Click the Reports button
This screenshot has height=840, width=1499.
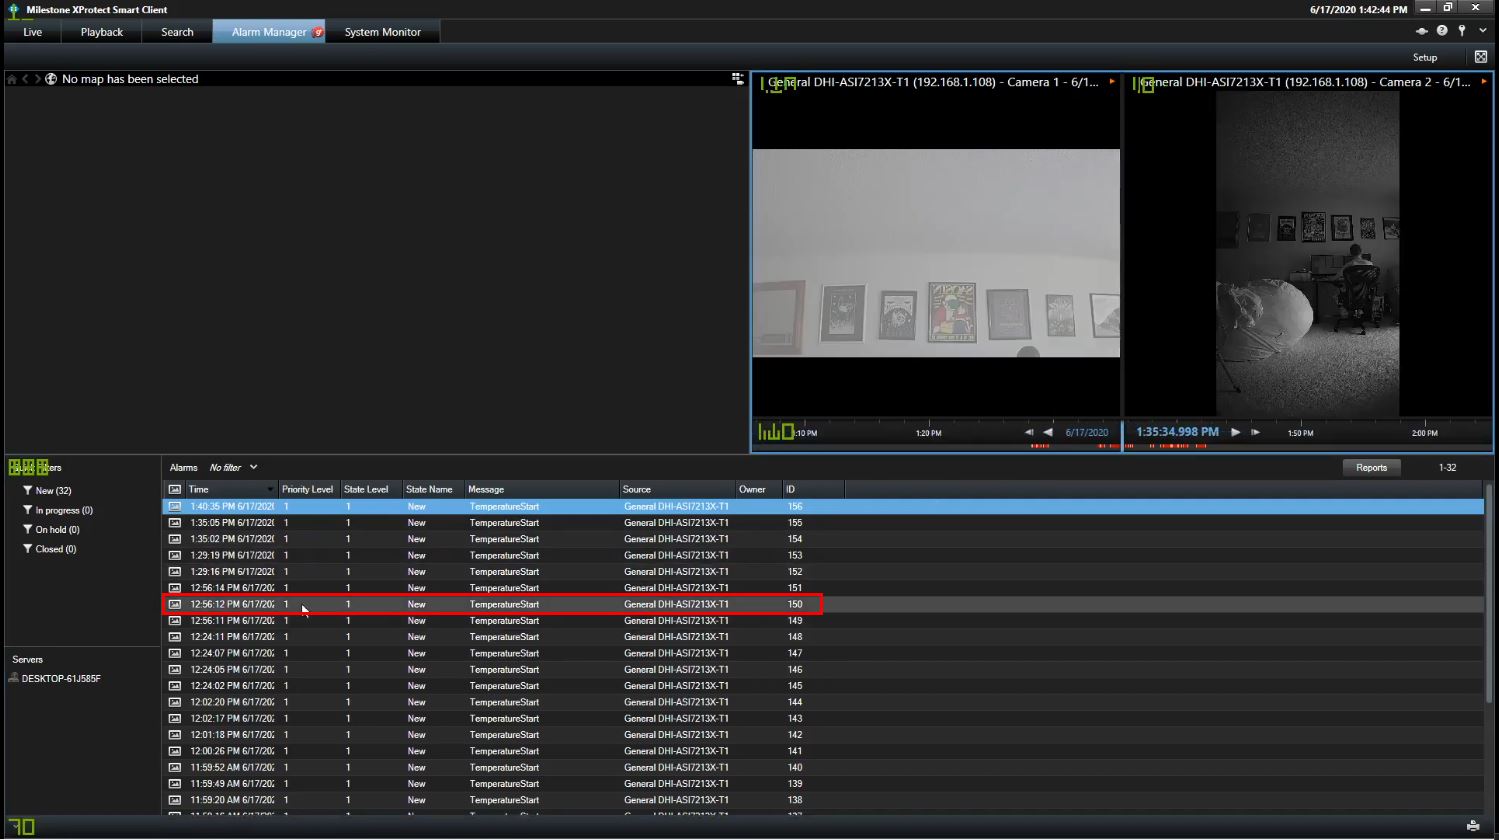click(1371, 467)
